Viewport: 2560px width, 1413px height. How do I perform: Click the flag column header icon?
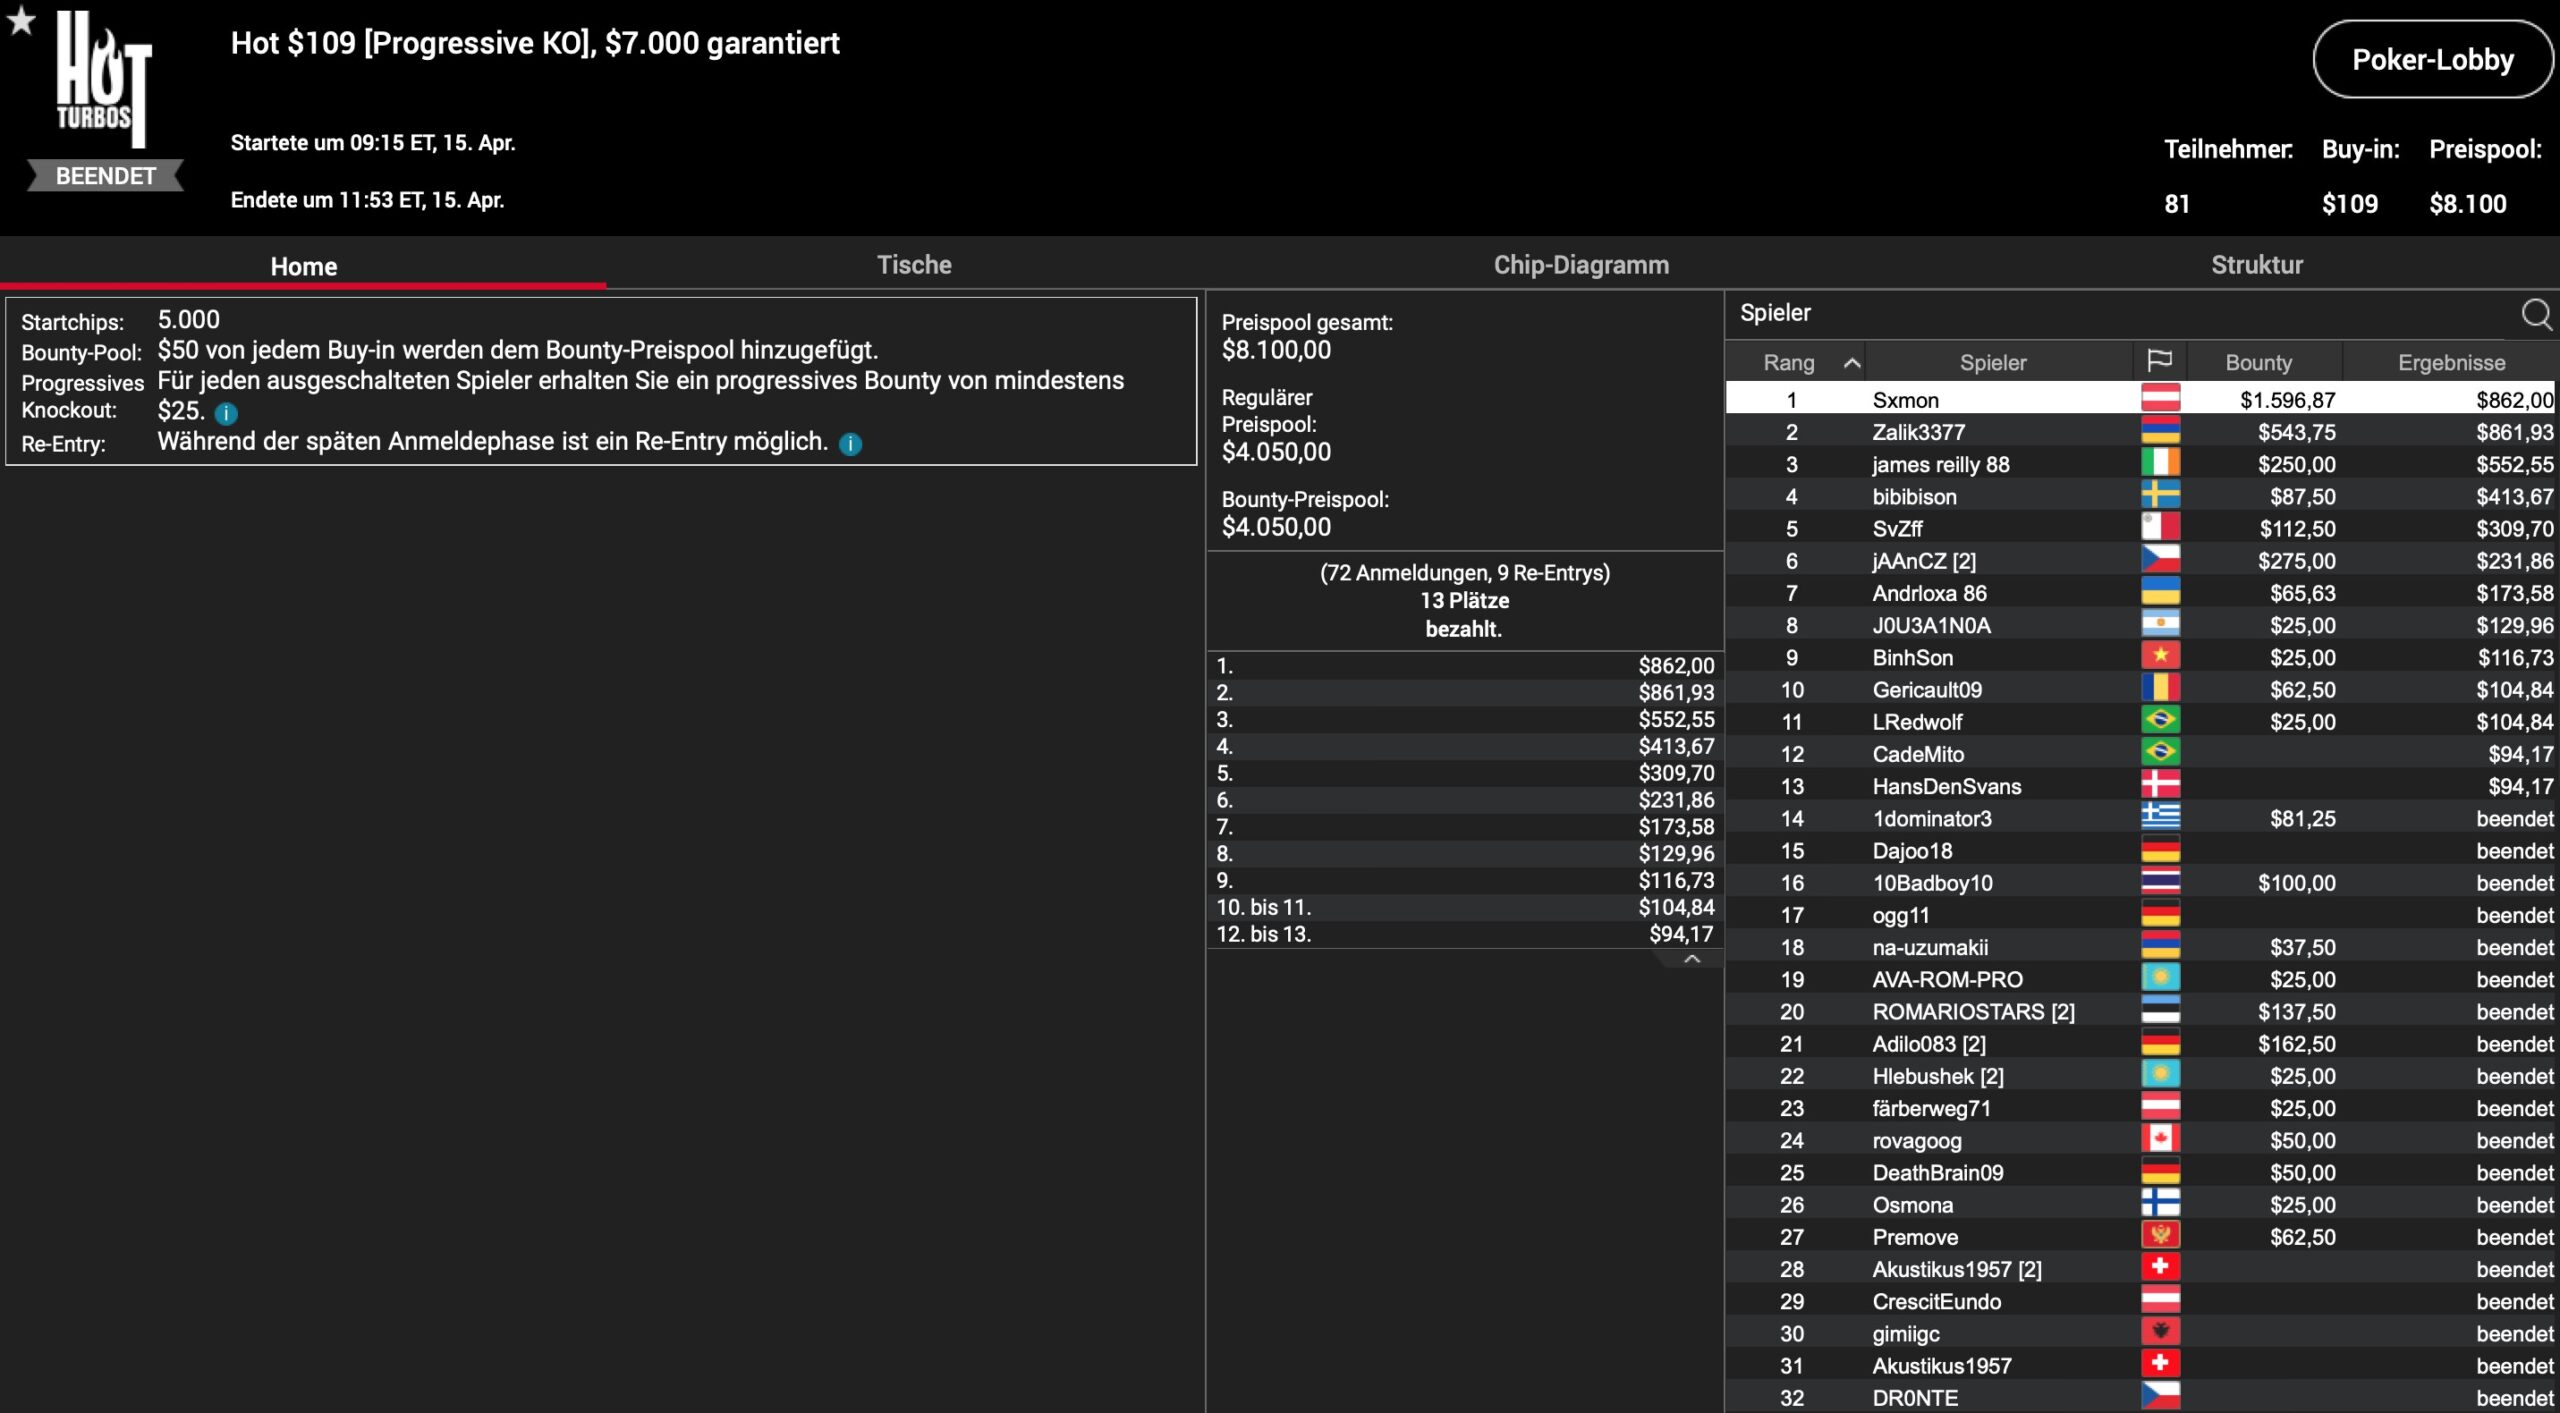[x=2159, y=361]
